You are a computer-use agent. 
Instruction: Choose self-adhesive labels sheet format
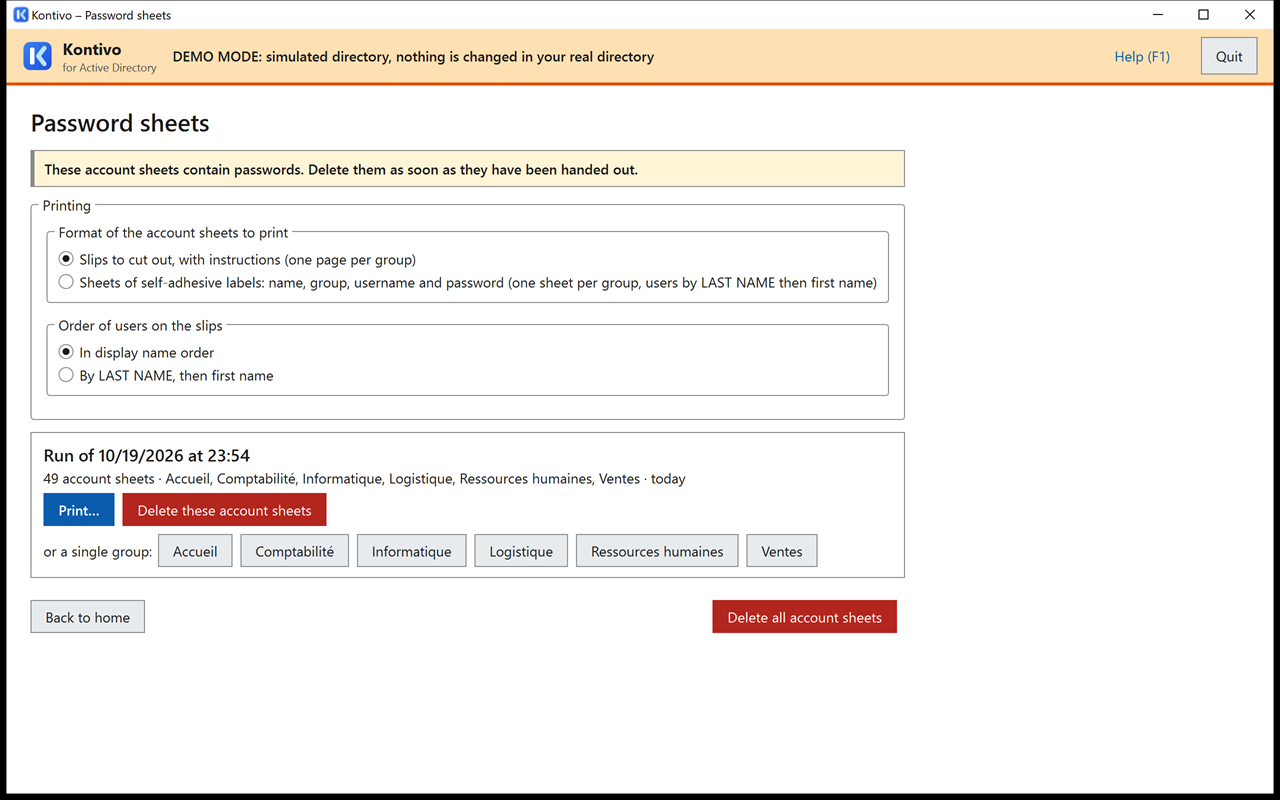coord(66,282)
